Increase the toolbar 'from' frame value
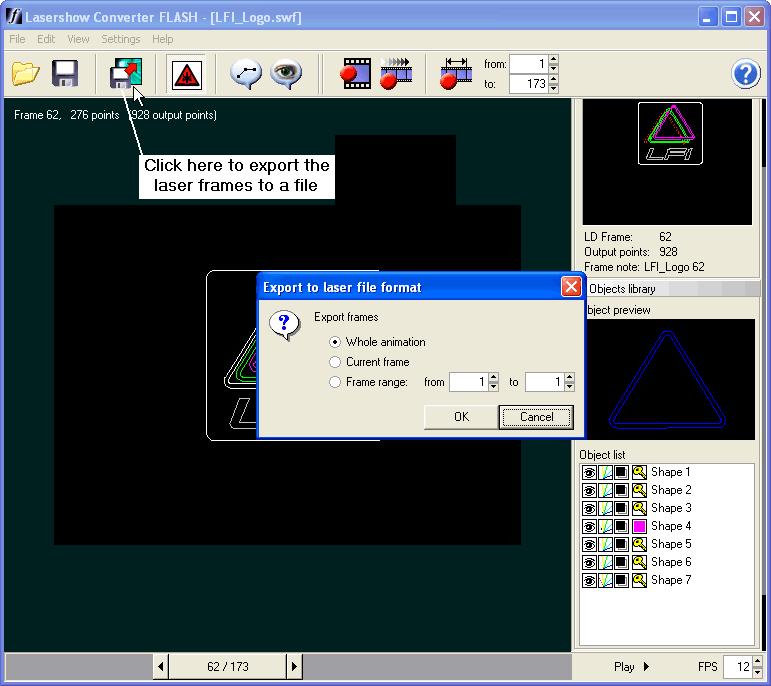This screenshot has height=686, width=771. tap(554, 59)
